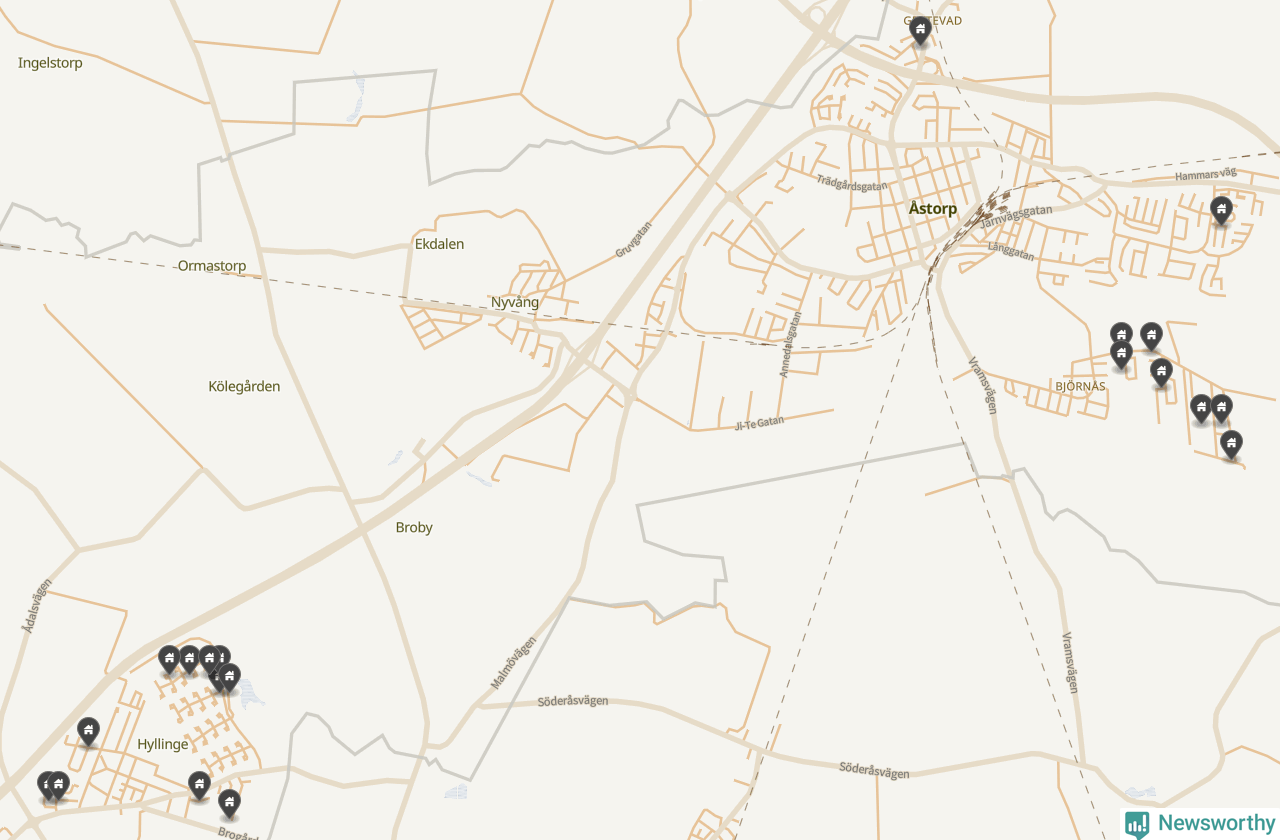
Task: Select the Ingelstorp place label
Action: (x=50, y=63)
